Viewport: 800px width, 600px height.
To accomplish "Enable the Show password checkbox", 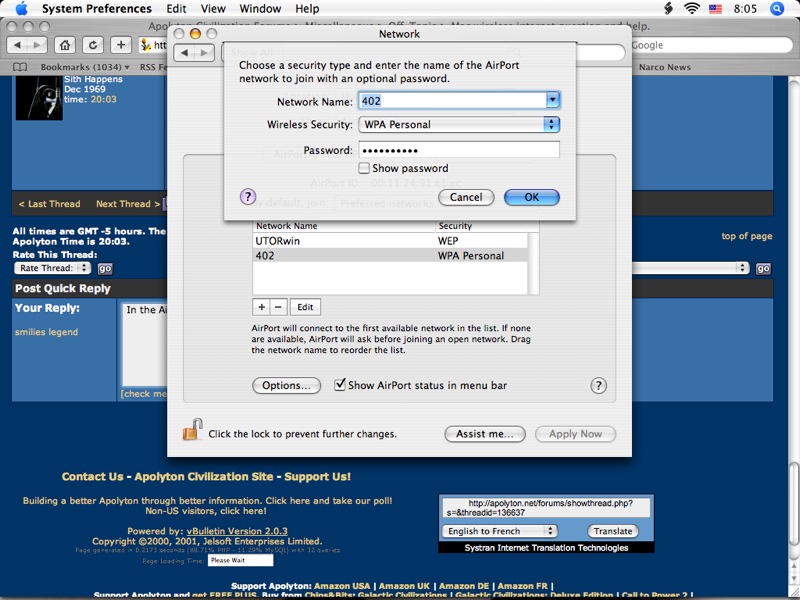I will [x=364, y=169].
